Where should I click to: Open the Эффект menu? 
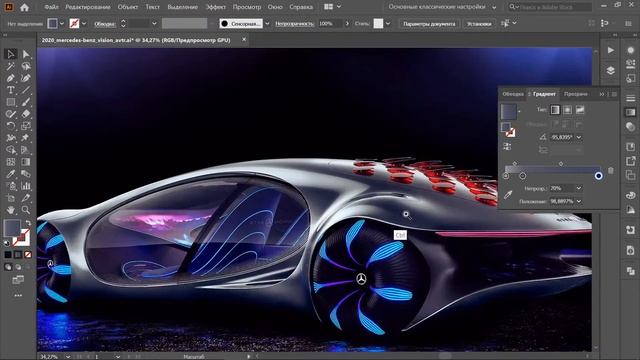pos(216,7)
